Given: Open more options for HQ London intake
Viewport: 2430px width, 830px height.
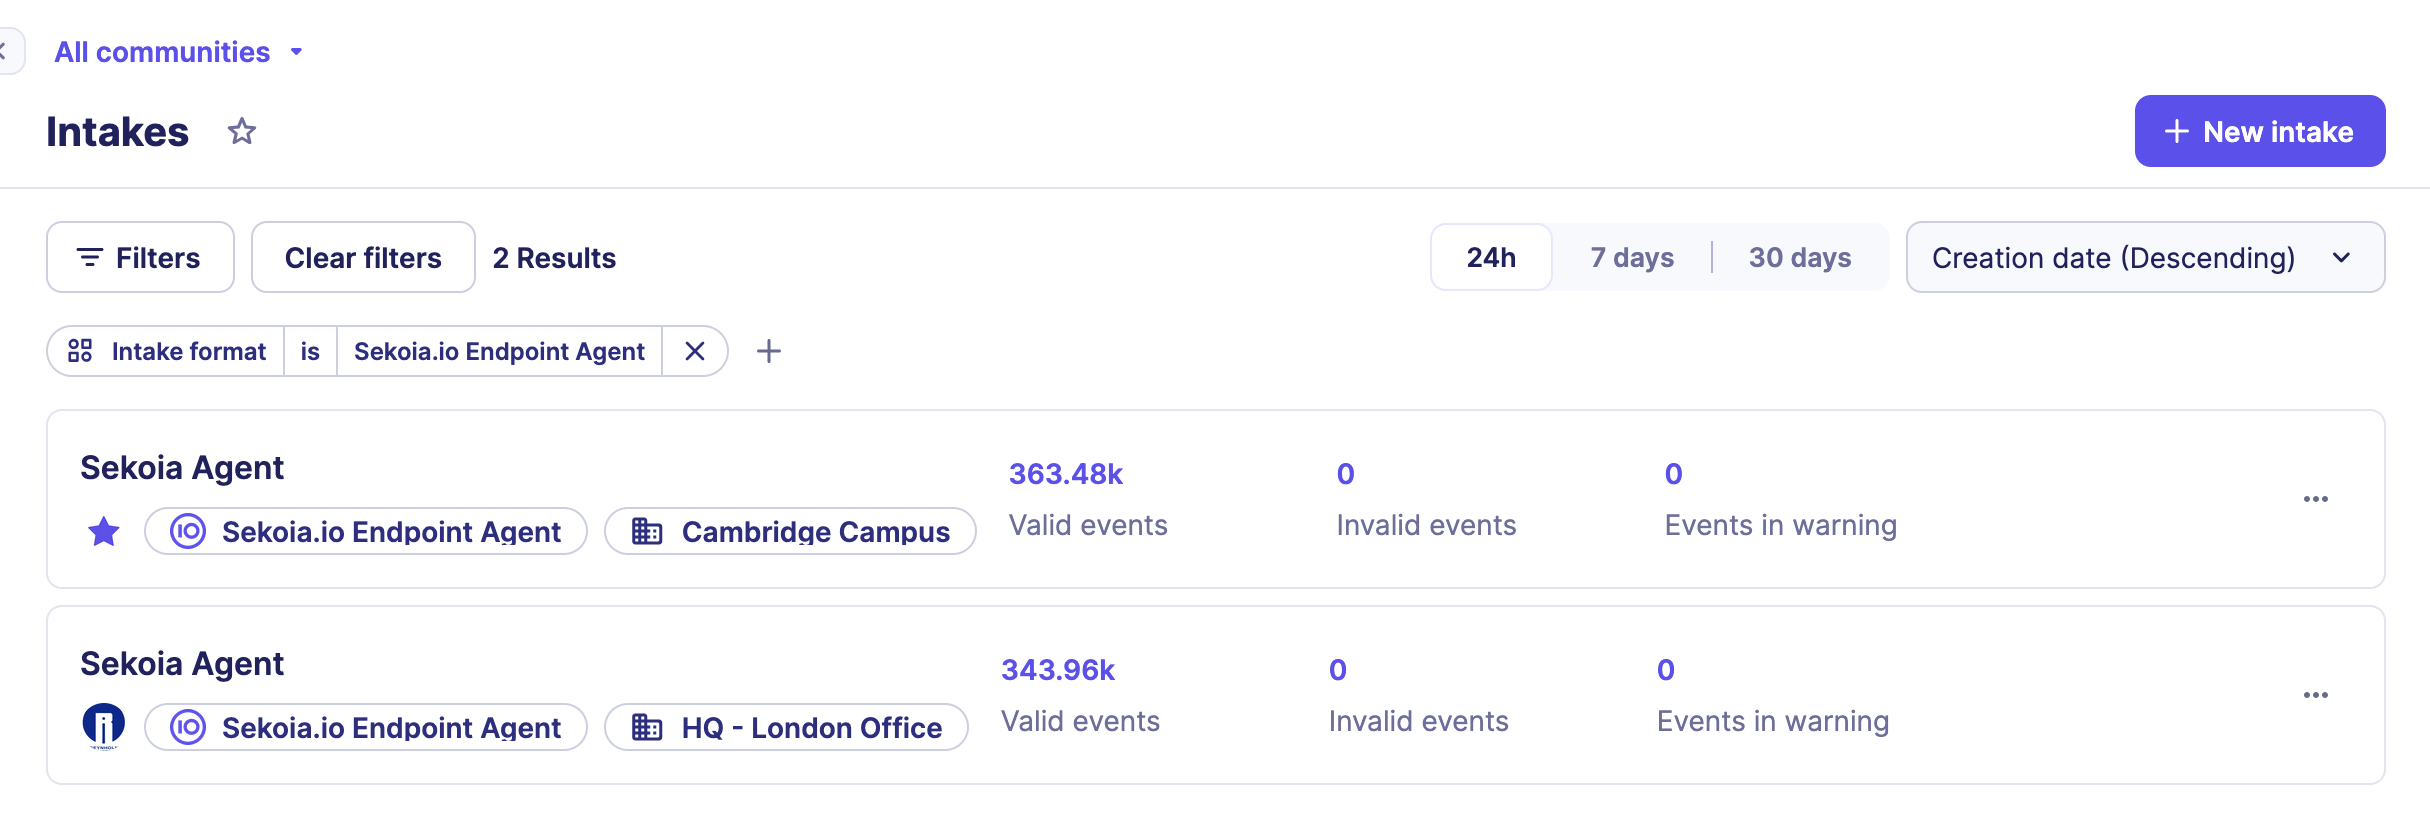Looking at the screenshot, I should click(x=2315, y=695).
